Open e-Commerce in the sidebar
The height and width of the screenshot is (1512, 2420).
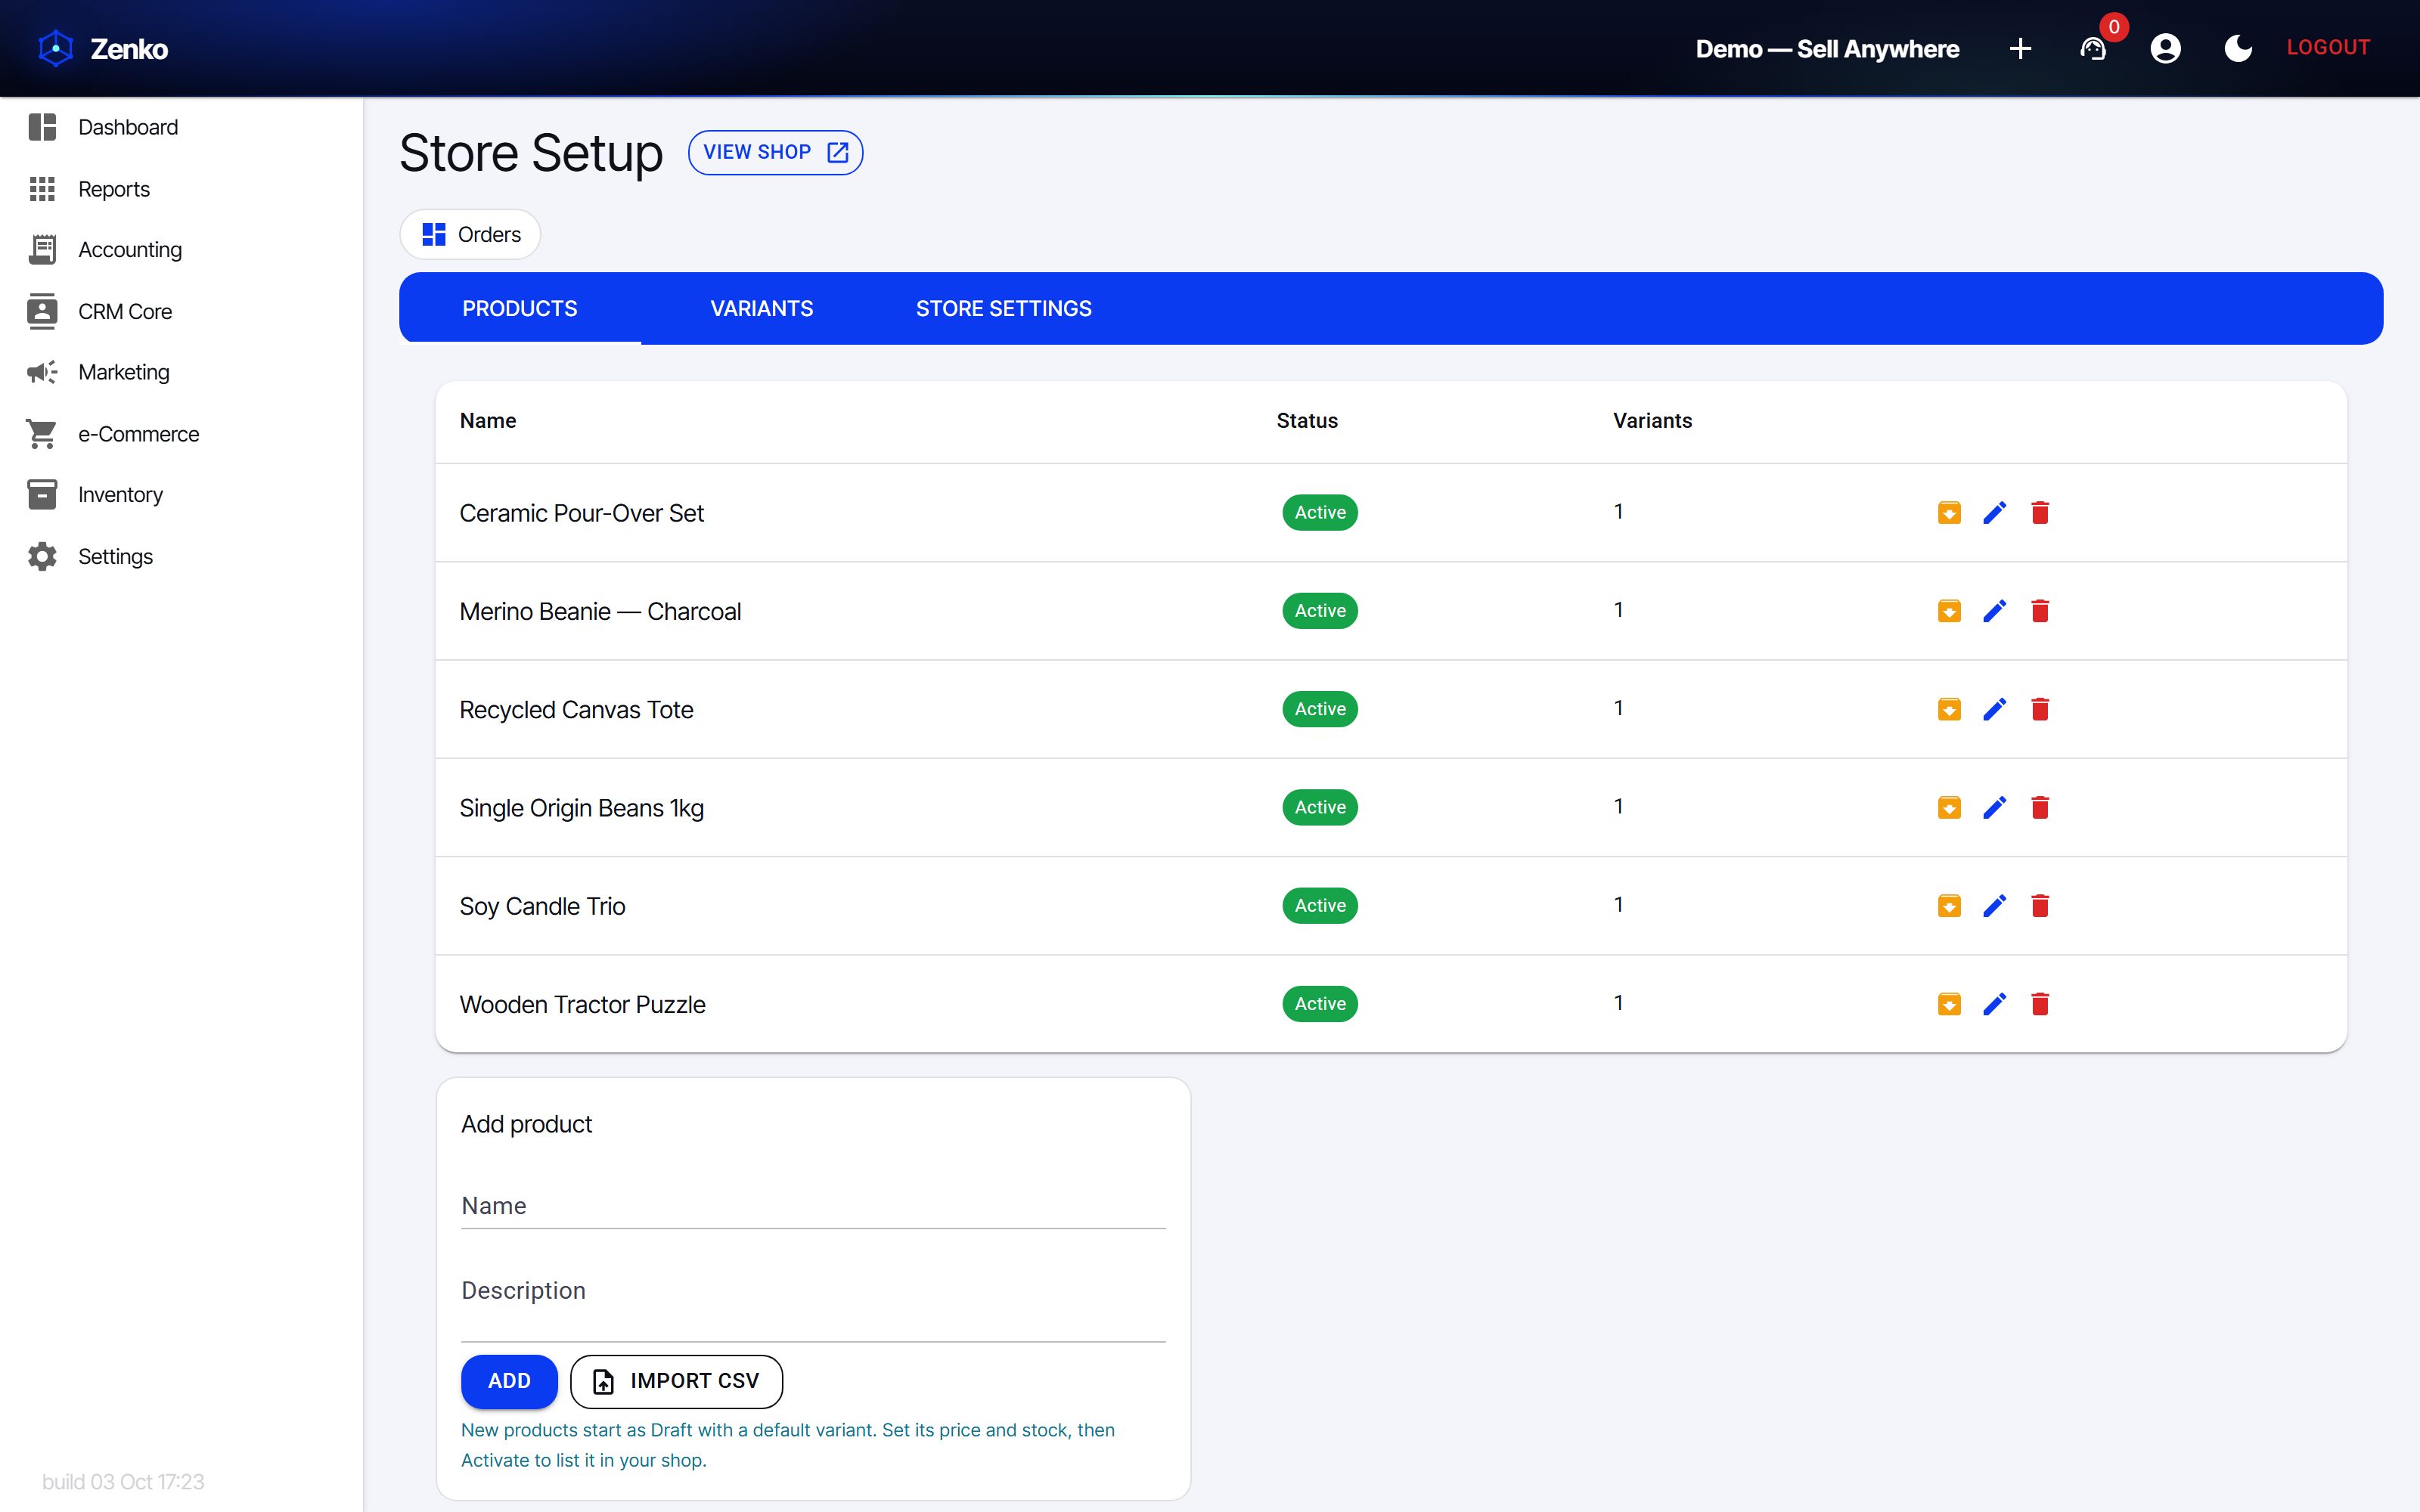[x=181, y=434]
